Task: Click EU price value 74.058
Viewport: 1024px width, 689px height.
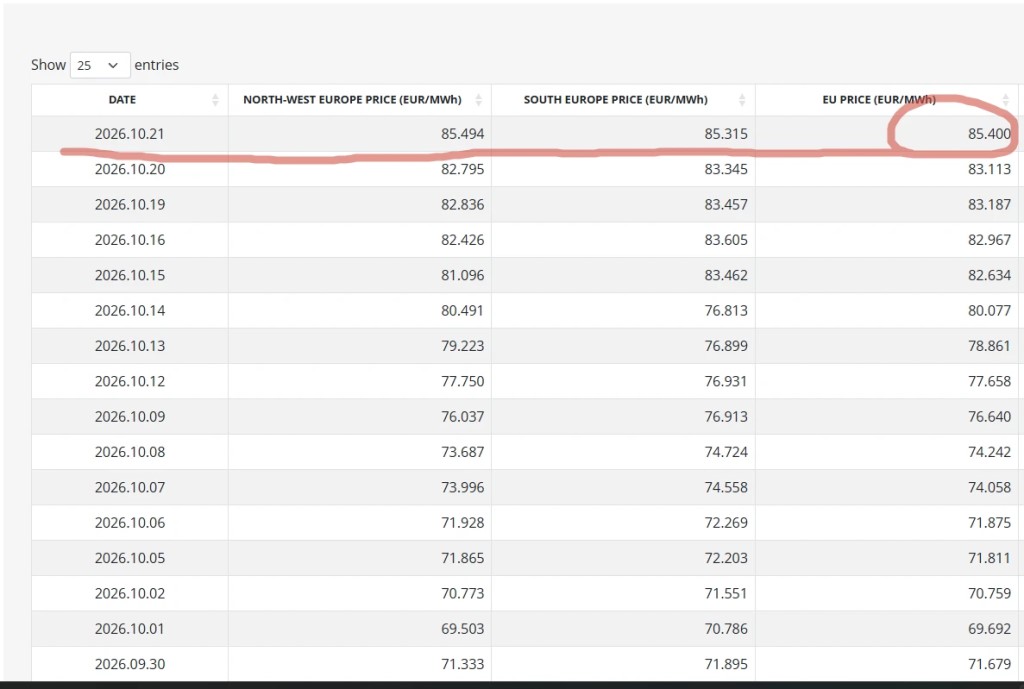Action: (x=989, y=487)
